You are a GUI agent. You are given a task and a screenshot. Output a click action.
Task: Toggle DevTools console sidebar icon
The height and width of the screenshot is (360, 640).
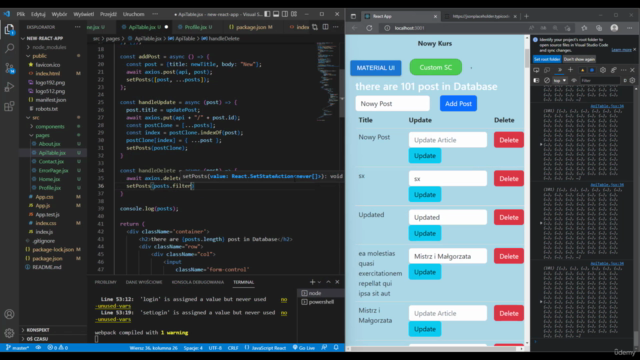point(536,80)
